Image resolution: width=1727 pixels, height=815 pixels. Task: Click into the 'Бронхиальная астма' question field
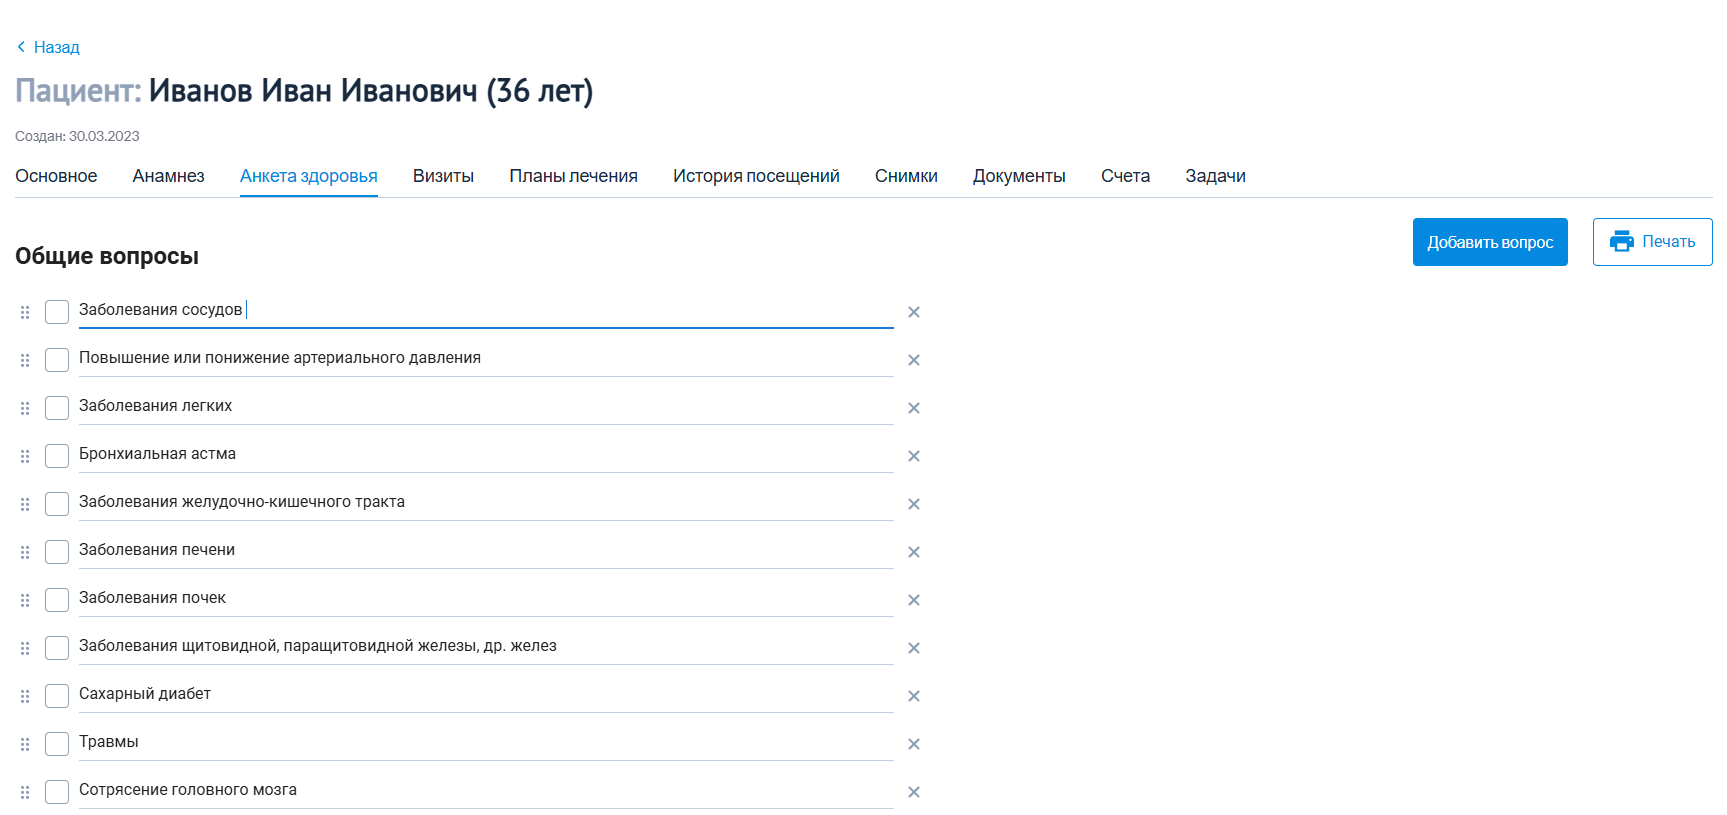[x=486, y=455]
